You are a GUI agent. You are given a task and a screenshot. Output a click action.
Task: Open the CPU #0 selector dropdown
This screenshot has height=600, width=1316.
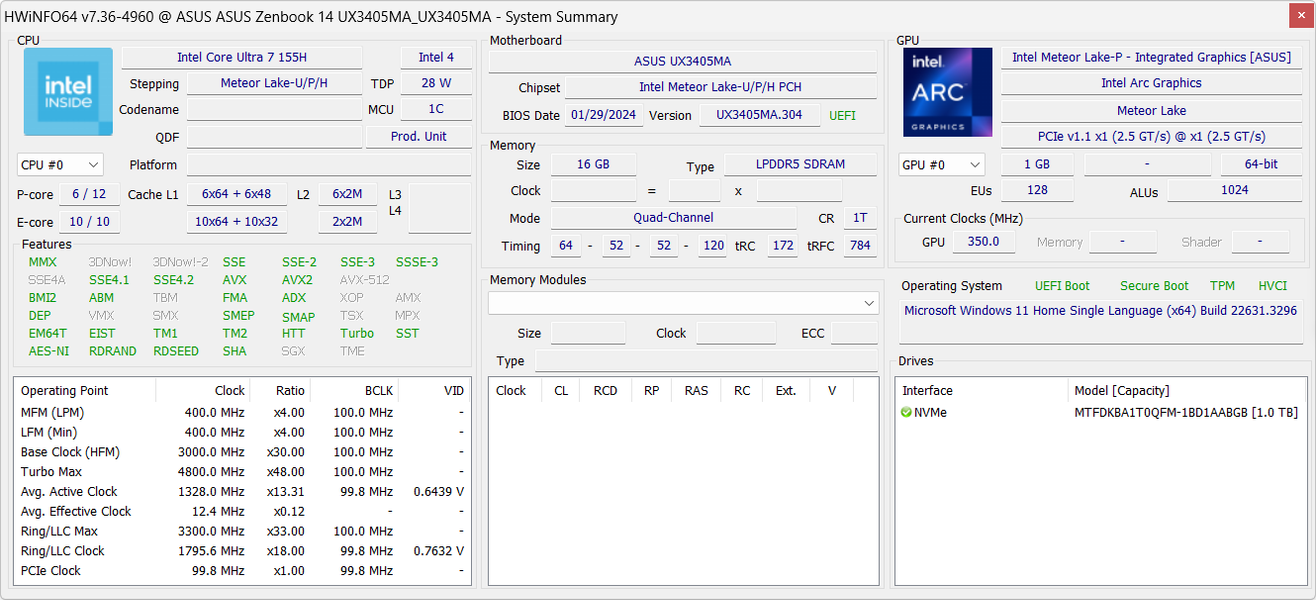[x=60, y=165]
